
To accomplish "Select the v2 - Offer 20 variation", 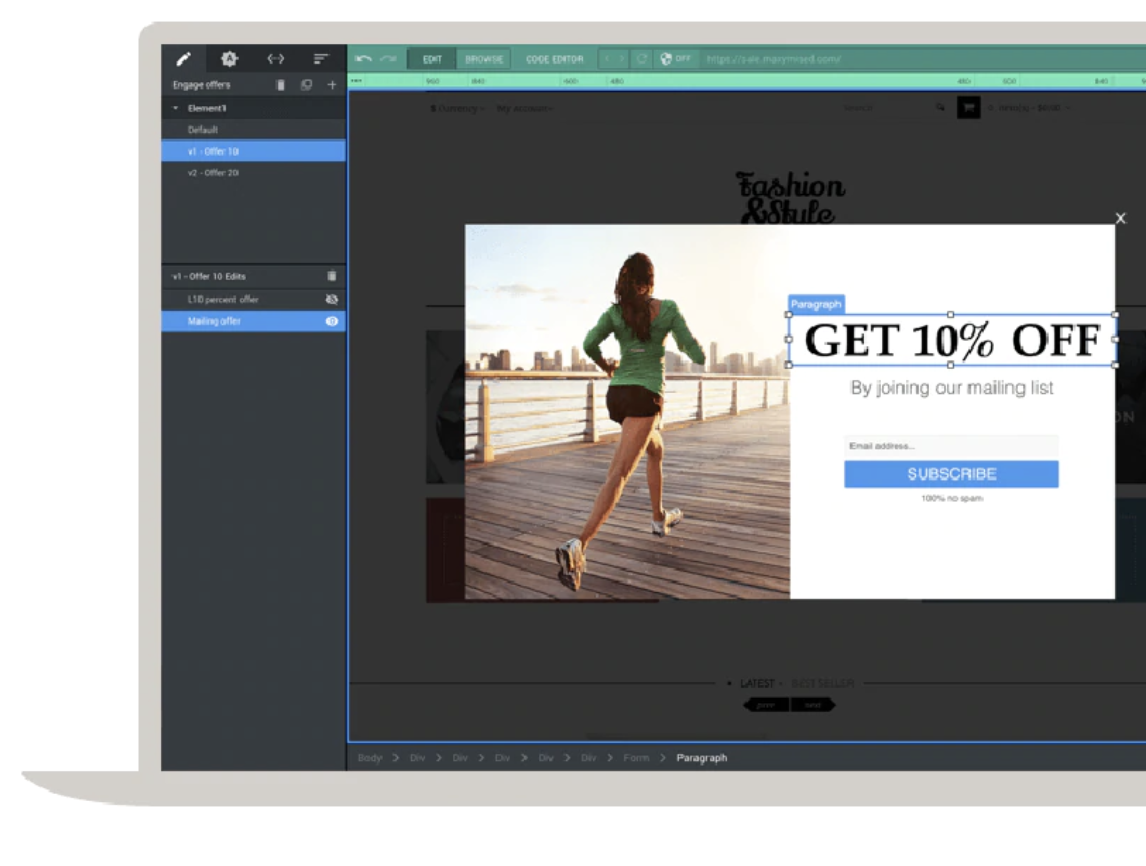I will [254, 172].
